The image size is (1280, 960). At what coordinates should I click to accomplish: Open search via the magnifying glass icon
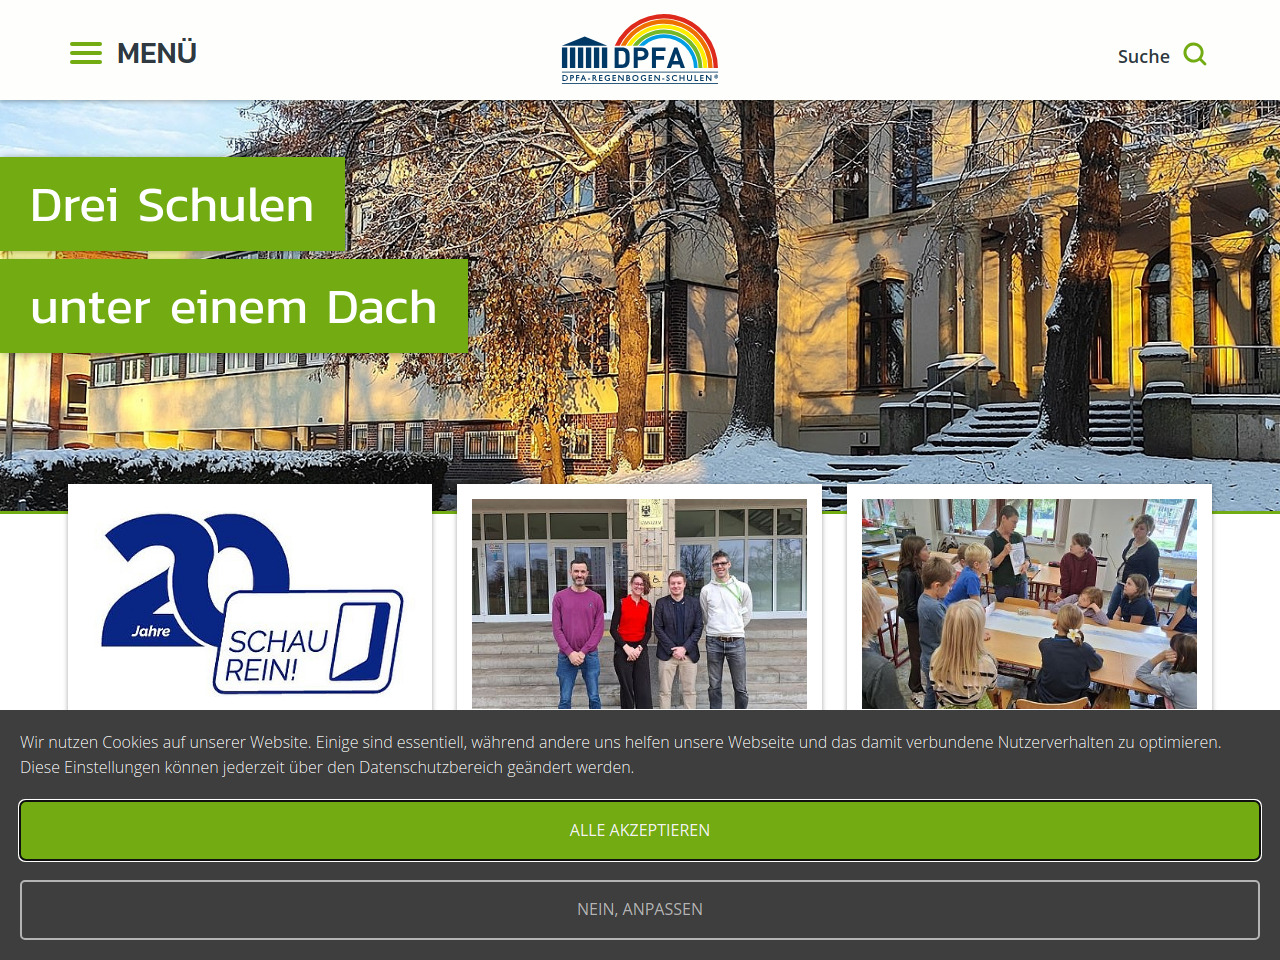1194,54
